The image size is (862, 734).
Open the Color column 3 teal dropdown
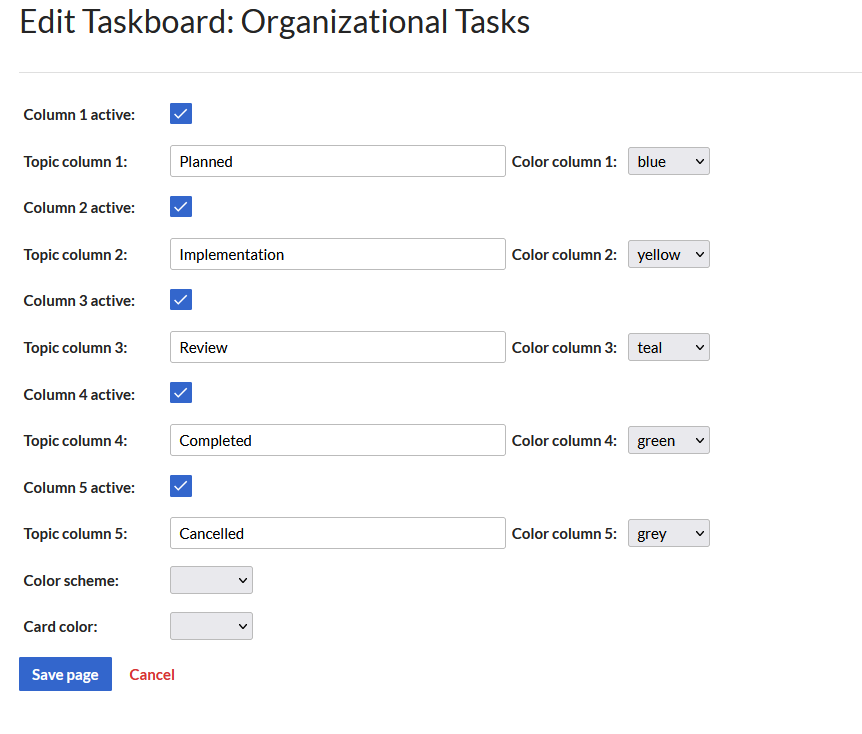click(x=668, y=347)
